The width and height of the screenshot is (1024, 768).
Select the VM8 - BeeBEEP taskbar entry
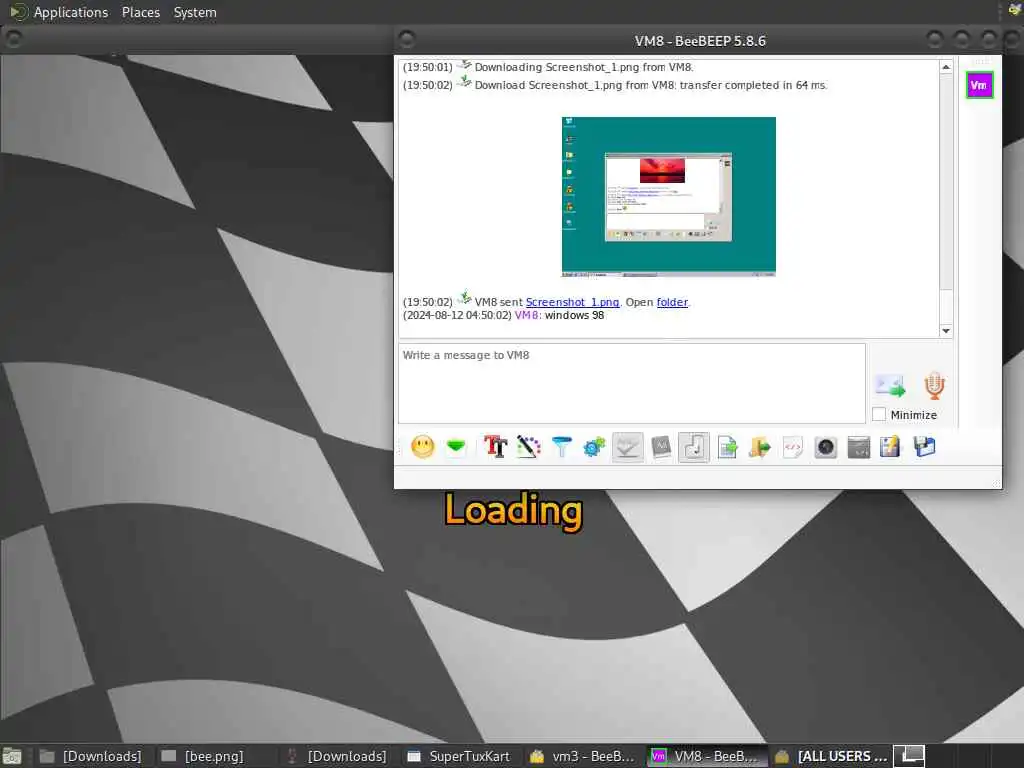pyautogui.click(x=707, y=756)
